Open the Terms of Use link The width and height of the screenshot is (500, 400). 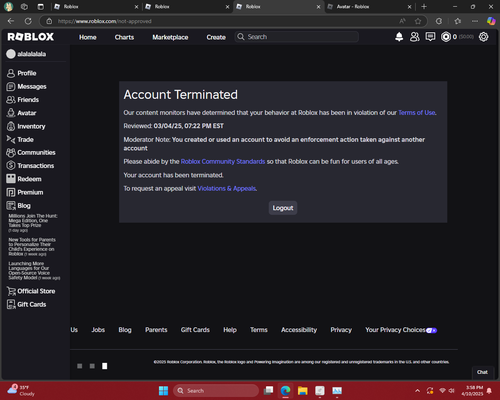(x=417, y=113)
